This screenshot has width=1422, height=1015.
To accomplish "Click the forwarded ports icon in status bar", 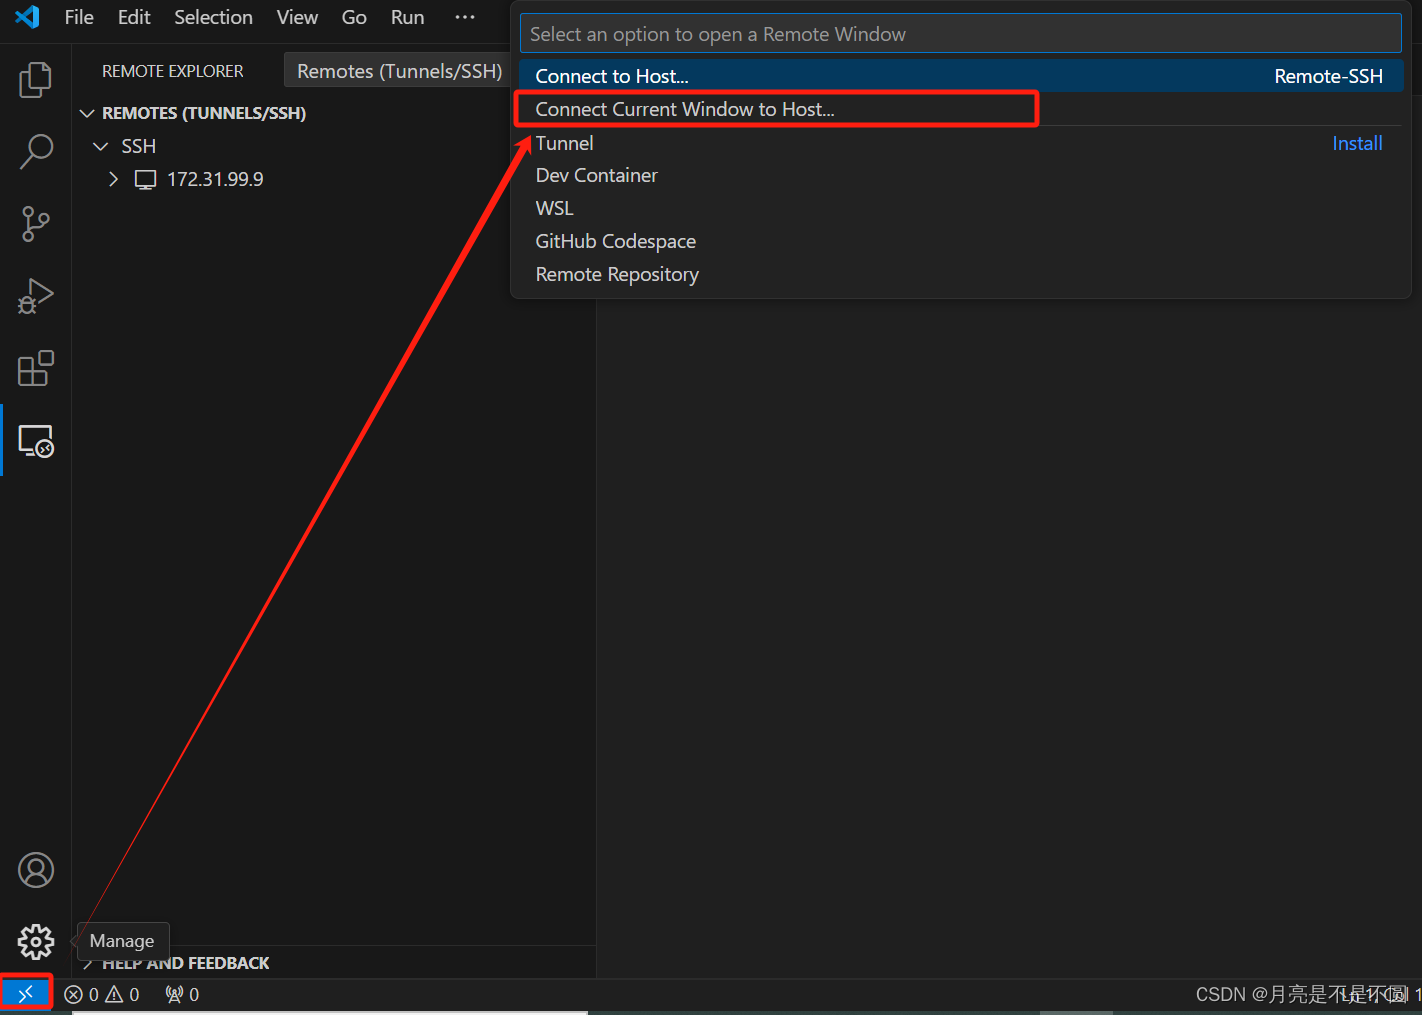I will 180,994.
